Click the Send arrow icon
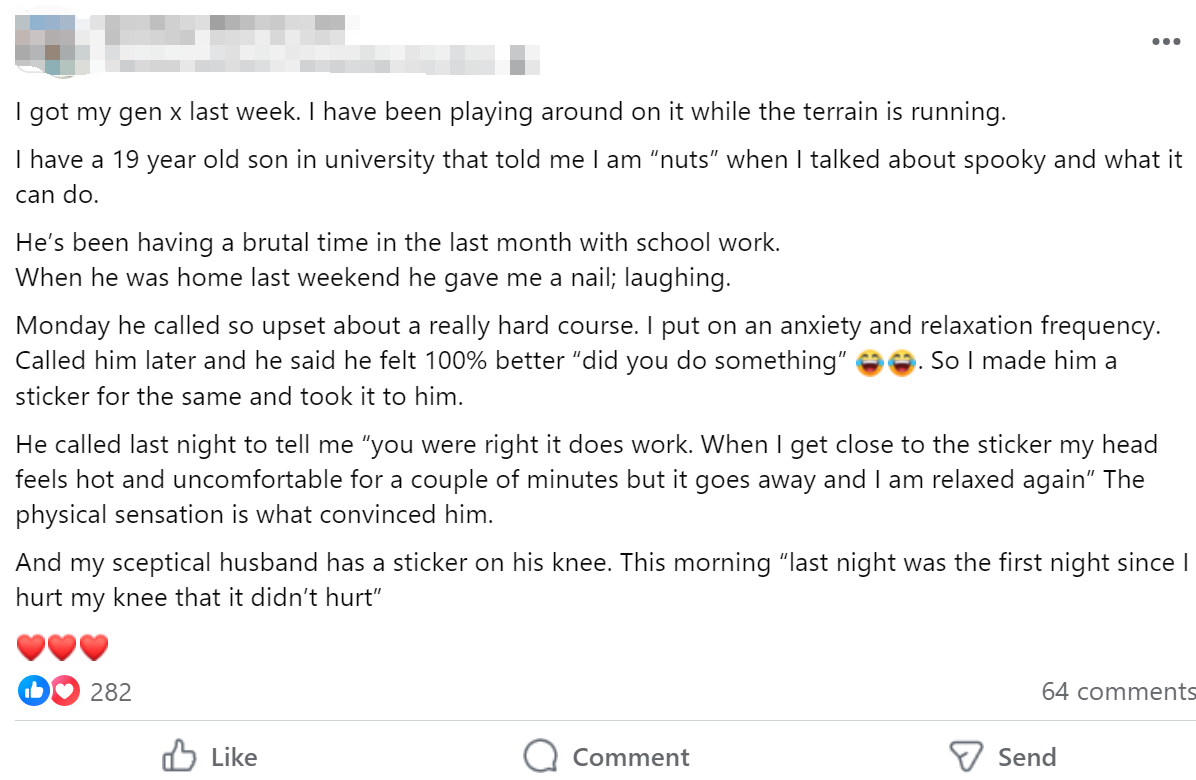Viewport: 1196px width, 780px height. [x=966, y=756]
